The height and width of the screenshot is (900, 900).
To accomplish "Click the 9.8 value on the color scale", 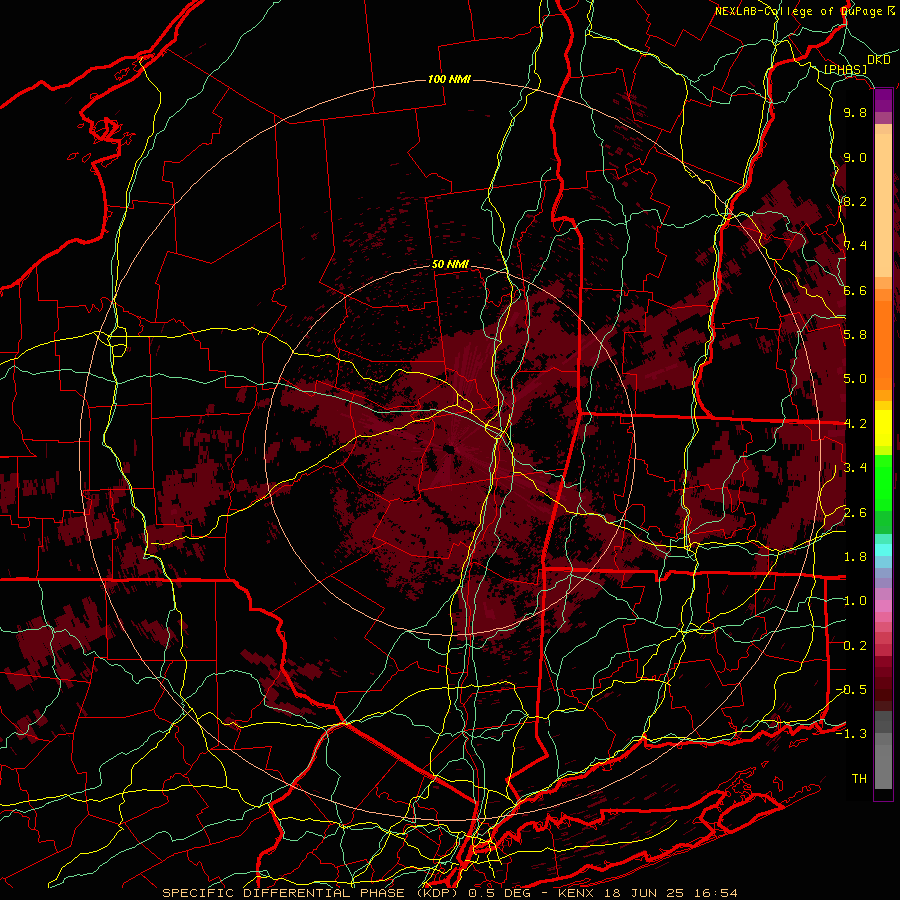I will [x=855, y=112].
